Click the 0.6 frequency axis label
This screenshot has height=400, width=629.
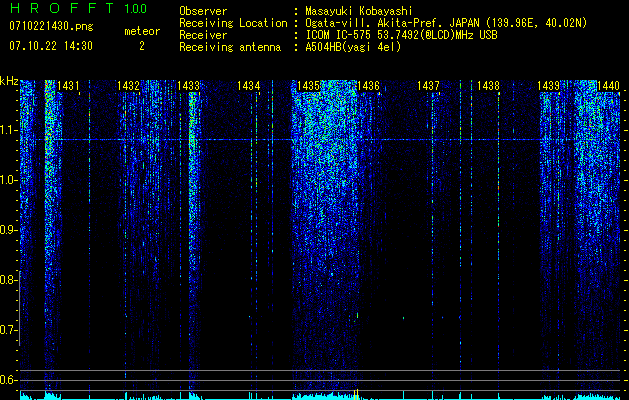(8, 380)
